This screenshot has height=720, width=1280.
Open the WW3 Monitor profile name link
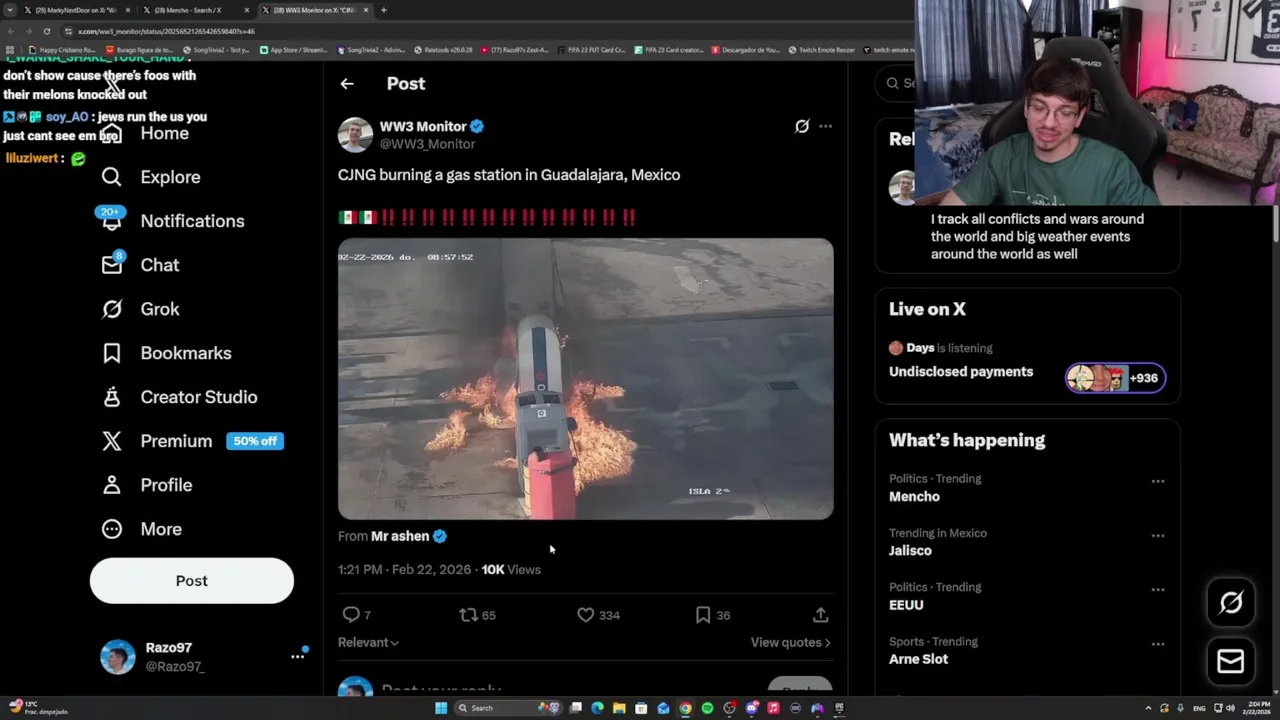[423, 126]
